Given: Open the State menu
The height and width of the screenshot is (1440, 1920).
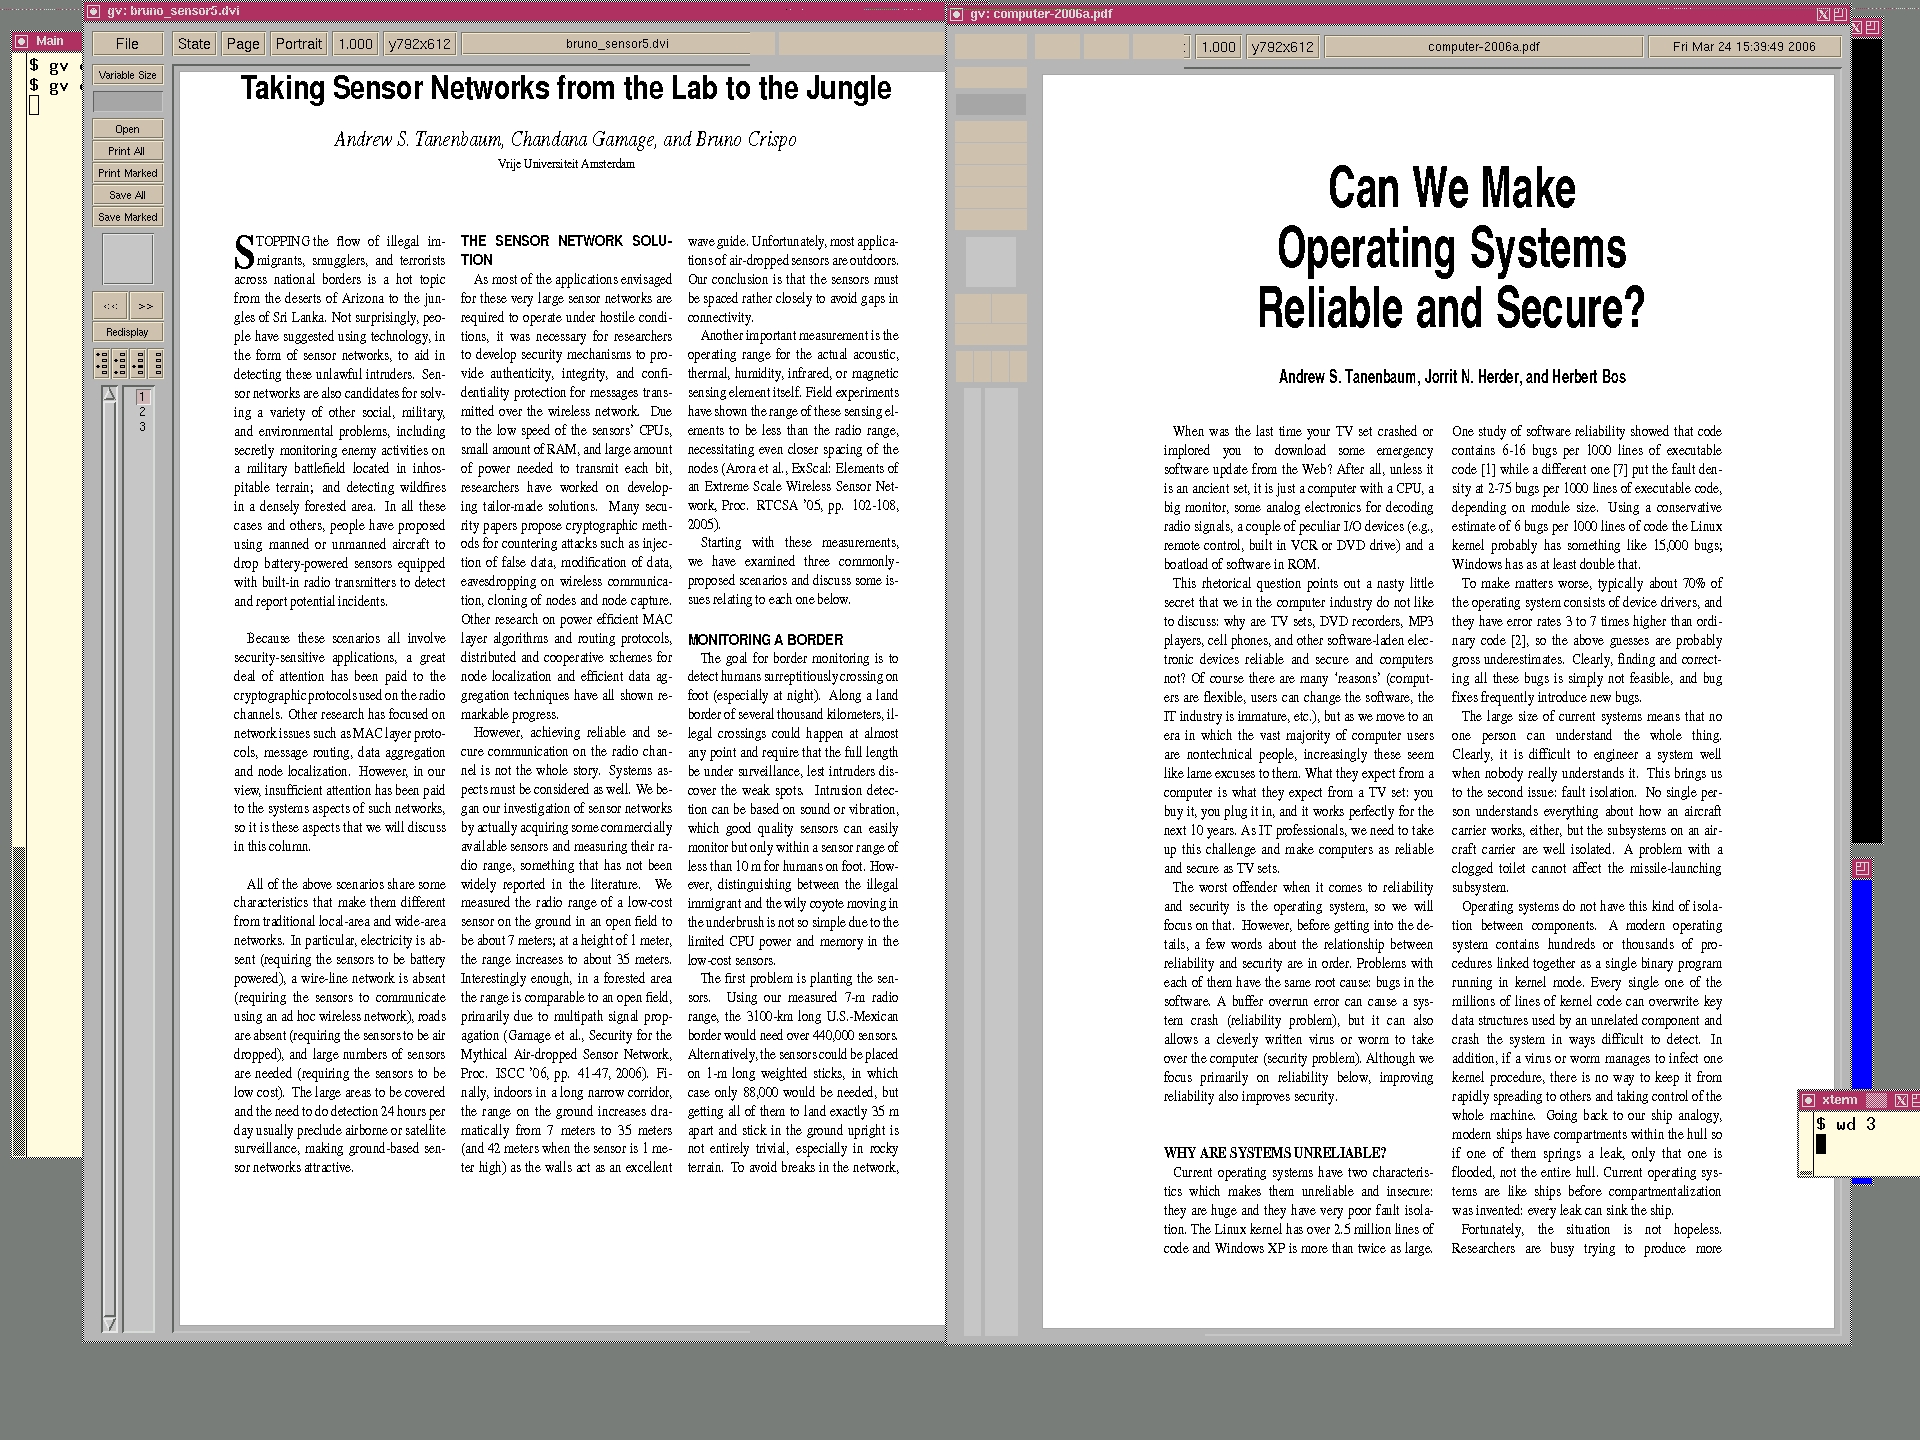Looking at the screenshot, I should (x=194, y=44).
